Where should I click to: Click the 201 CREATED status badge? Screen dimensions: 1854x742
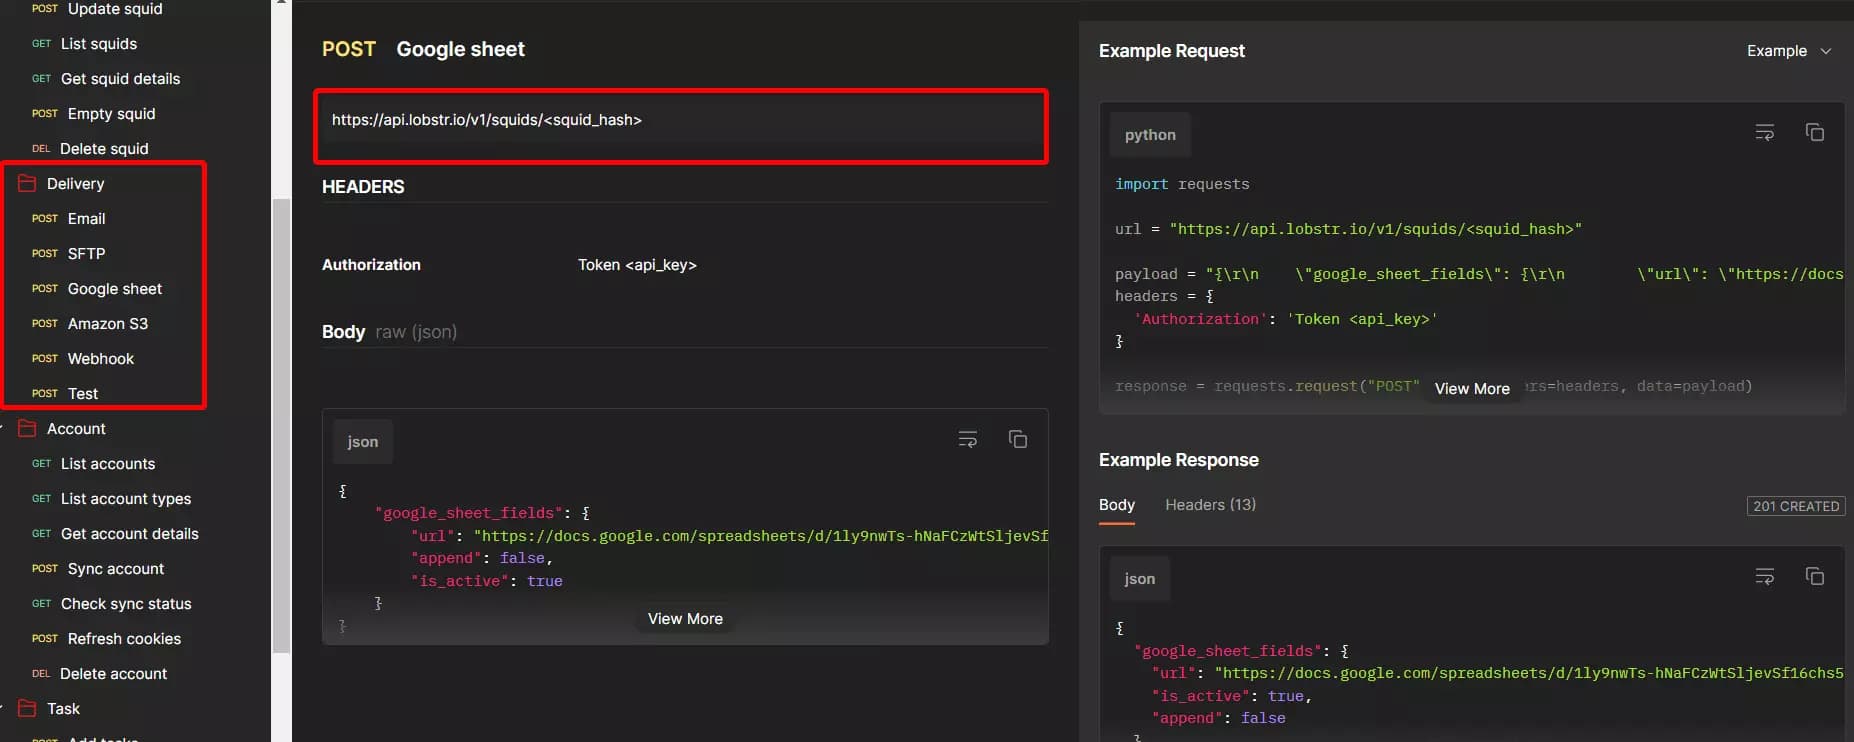pos(1796,506)
